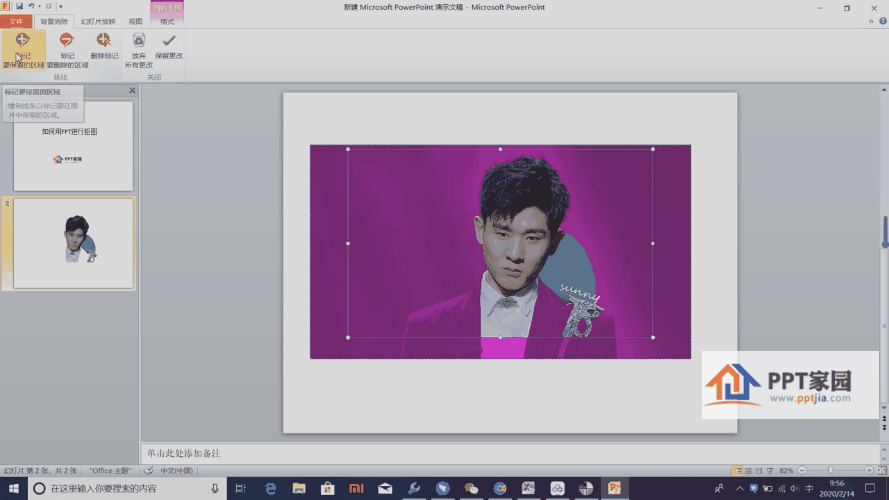Open the File tab
The height and width of the screenshot is (500, 889).
tap(16, 22)
